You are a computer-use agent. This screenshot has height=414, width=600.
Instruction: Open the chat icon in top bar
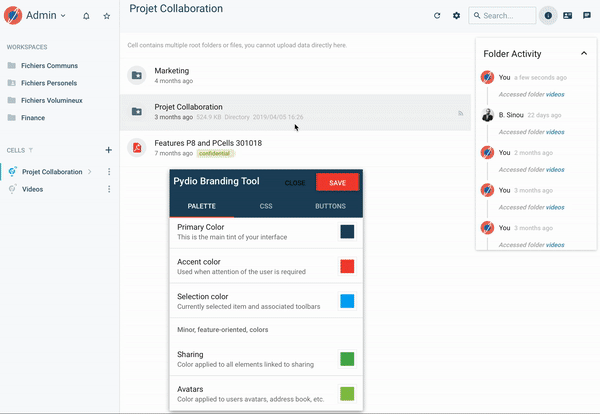pos(587,16)
